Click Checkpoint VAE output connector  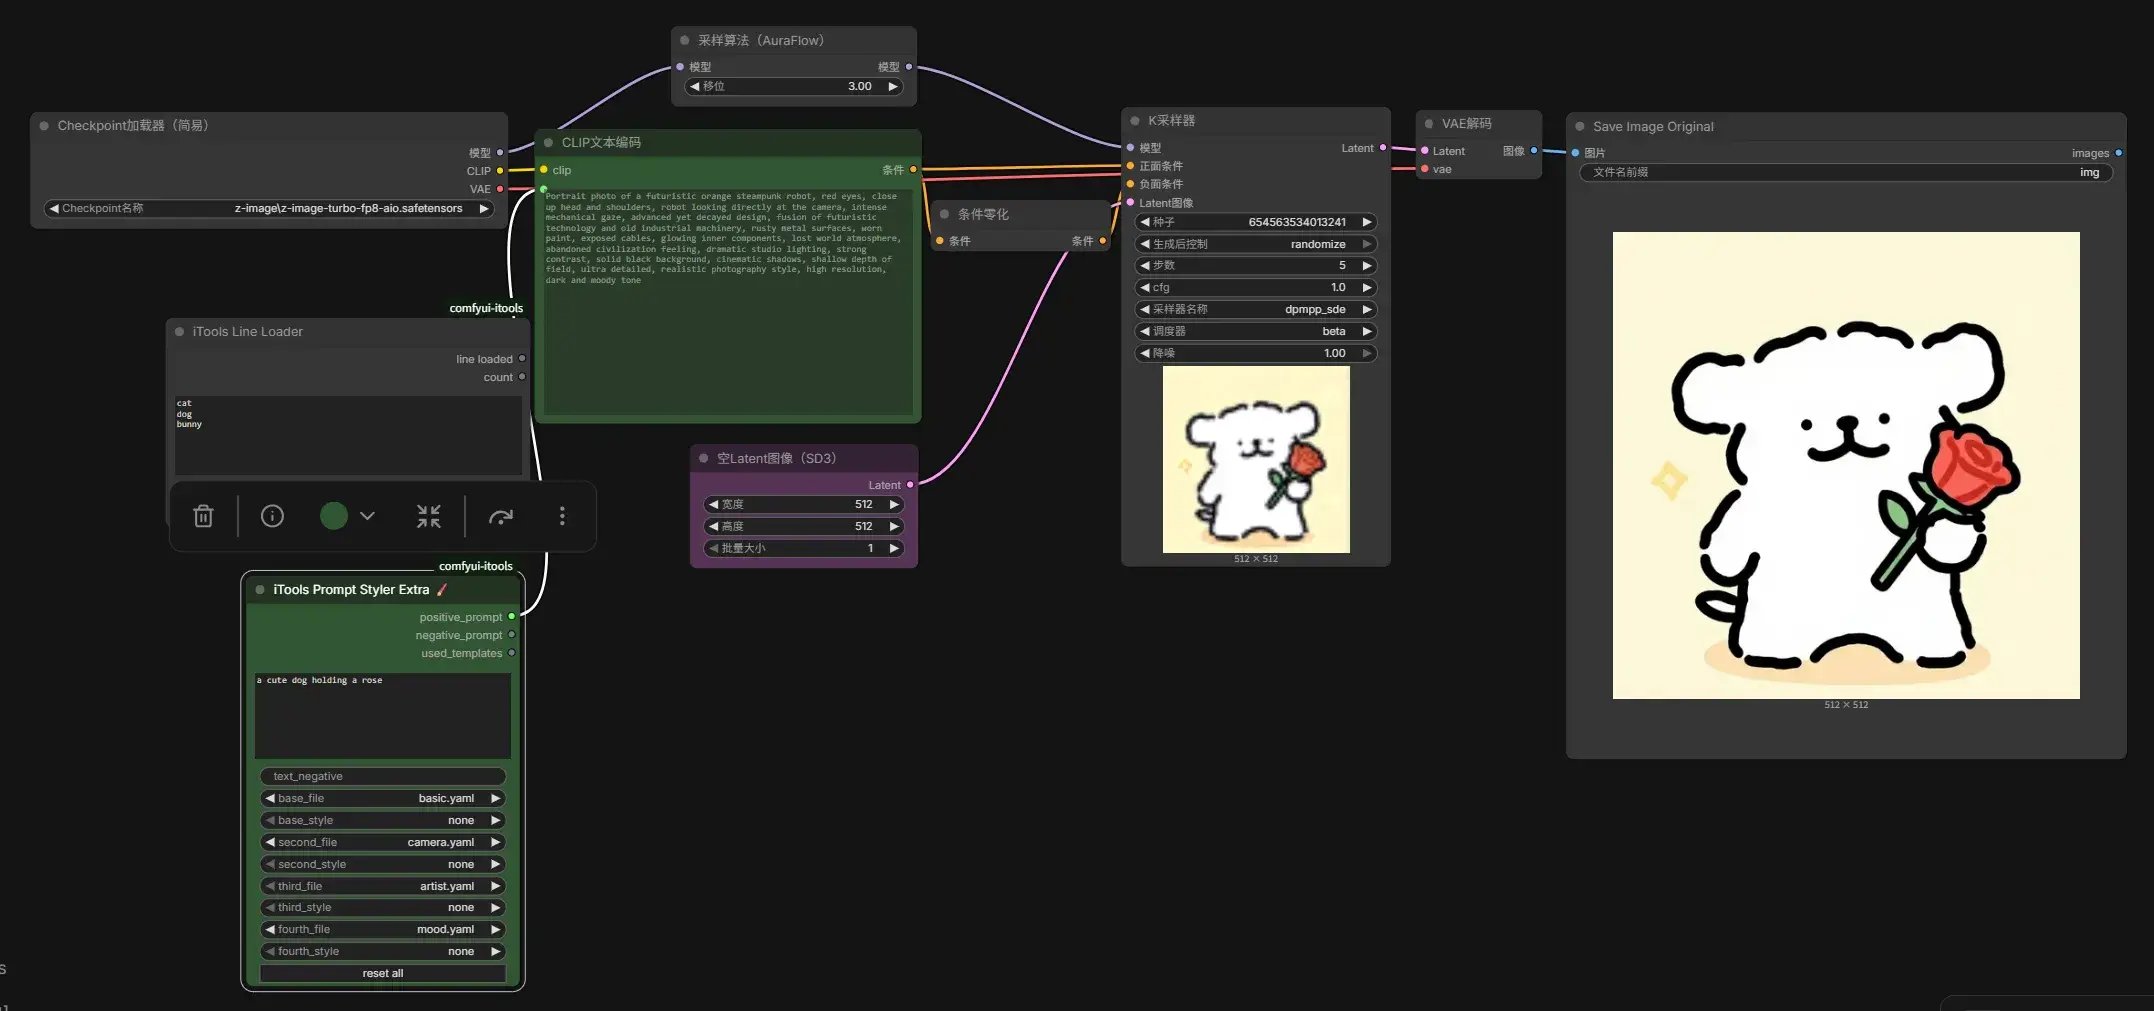click(x=500, y=189)
